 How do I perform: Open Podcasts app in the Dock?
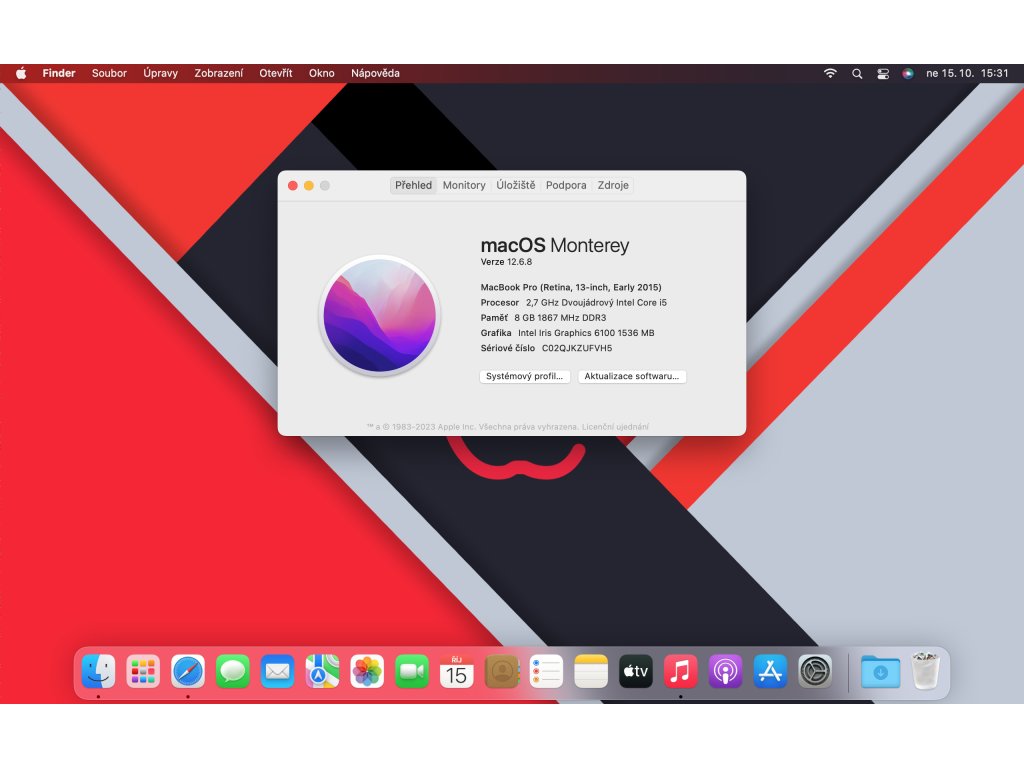pos(726,671)
